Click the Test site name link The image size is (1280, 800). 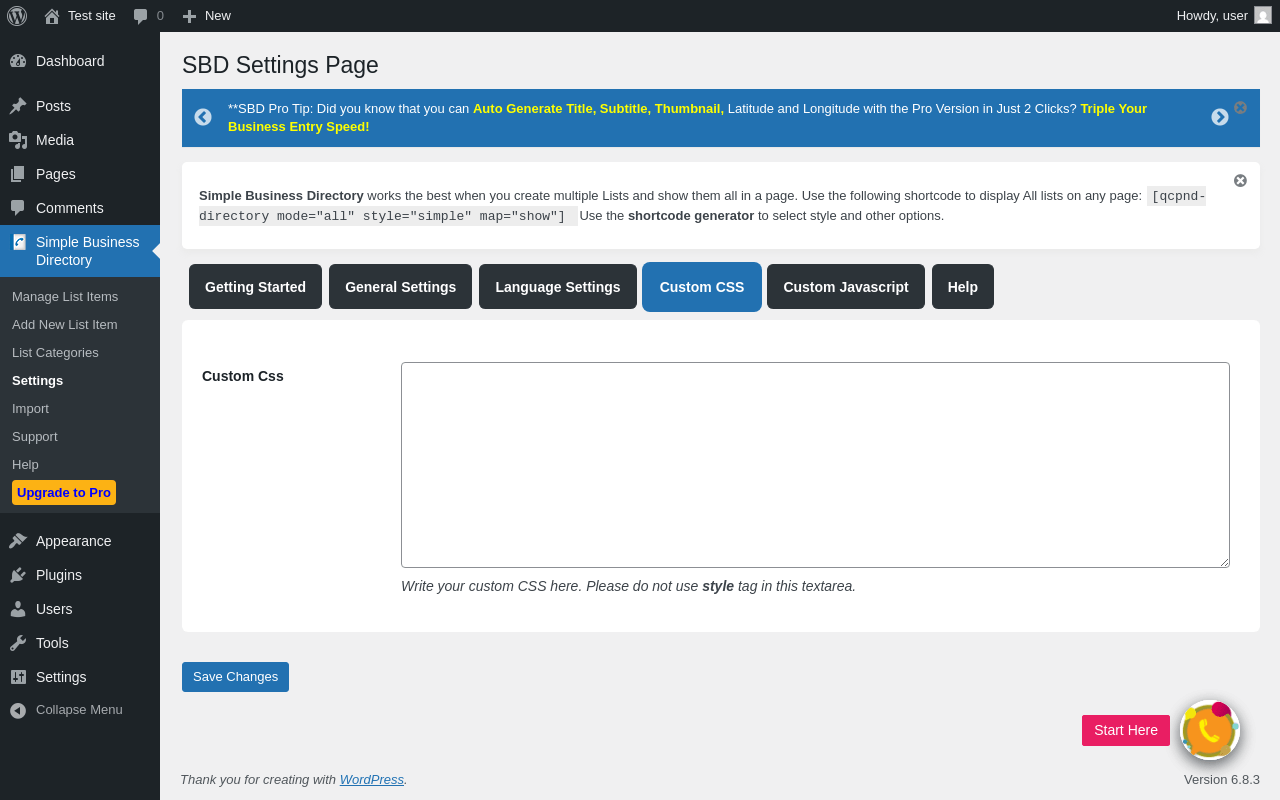[x=92, y=15]
